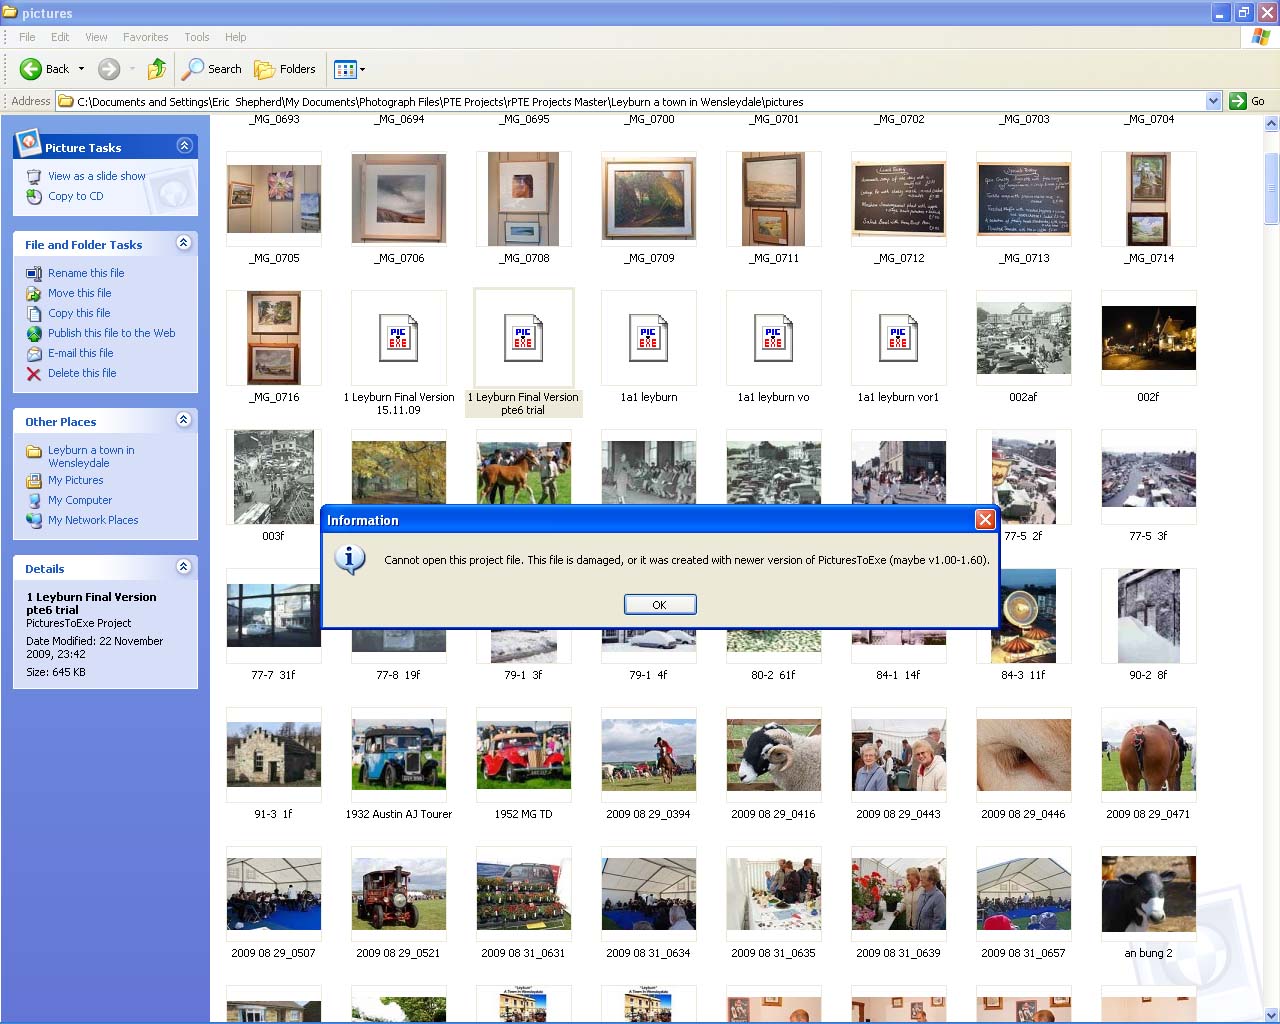Select 1 Leyburn Final Version 15.11.09 project icon
Image resolution: width=1280 pixels, height=1024 pixels.
399,338
